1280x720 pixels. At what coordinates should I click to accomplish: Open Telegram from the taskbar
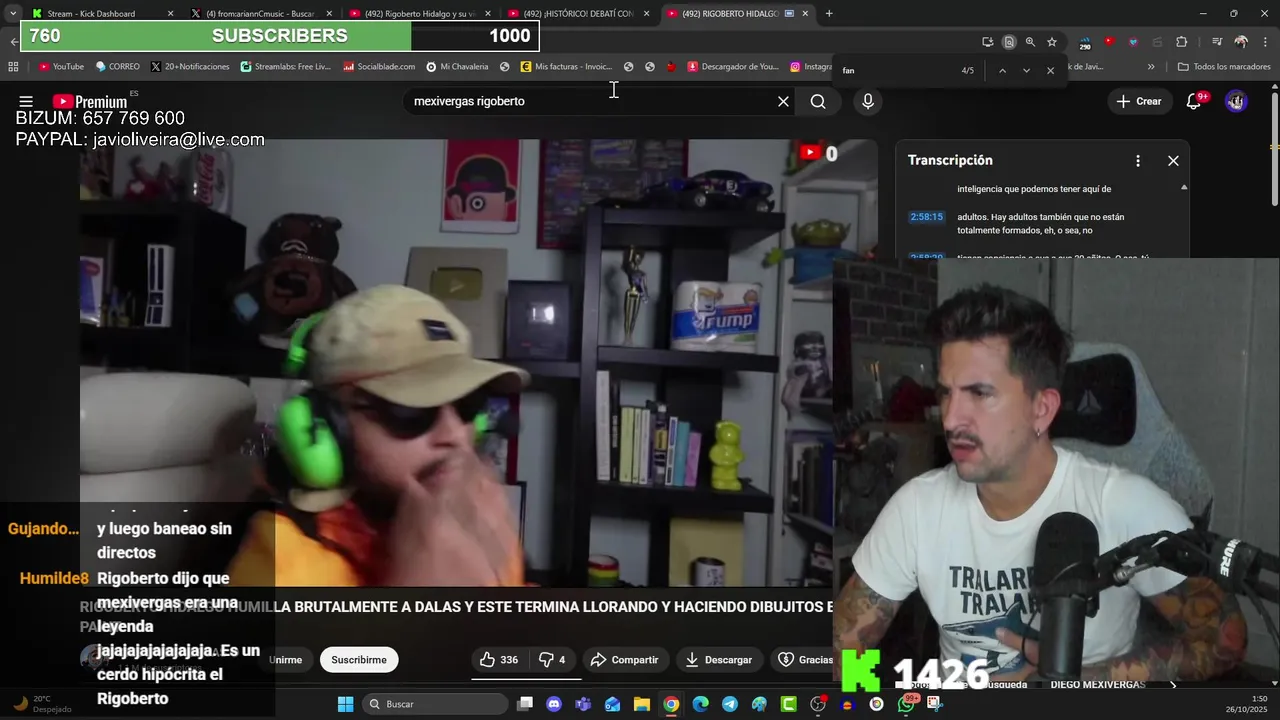click(x=730, y=704)
